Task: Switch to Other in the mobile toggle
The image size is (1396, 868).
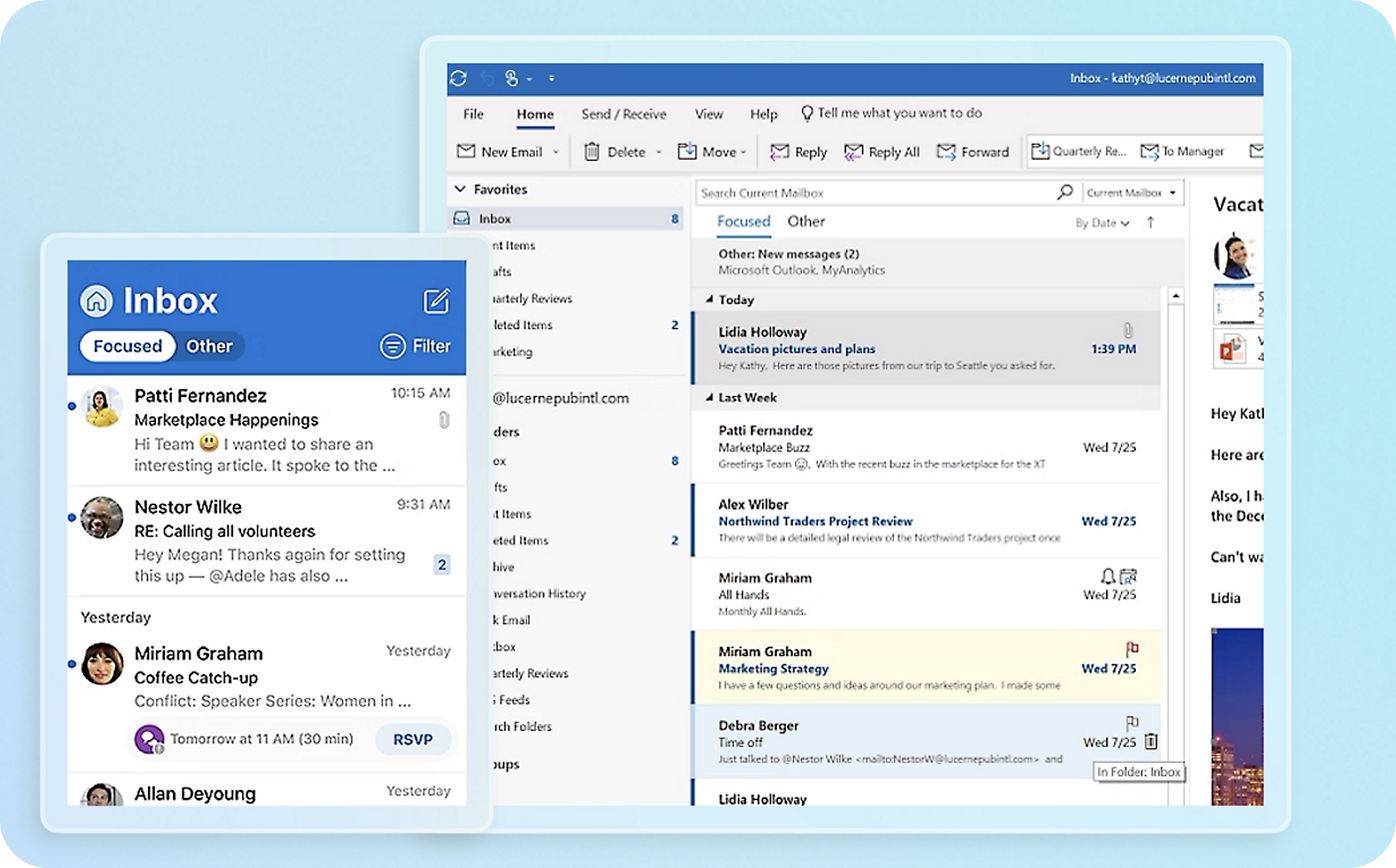Action: click(210, 346)
